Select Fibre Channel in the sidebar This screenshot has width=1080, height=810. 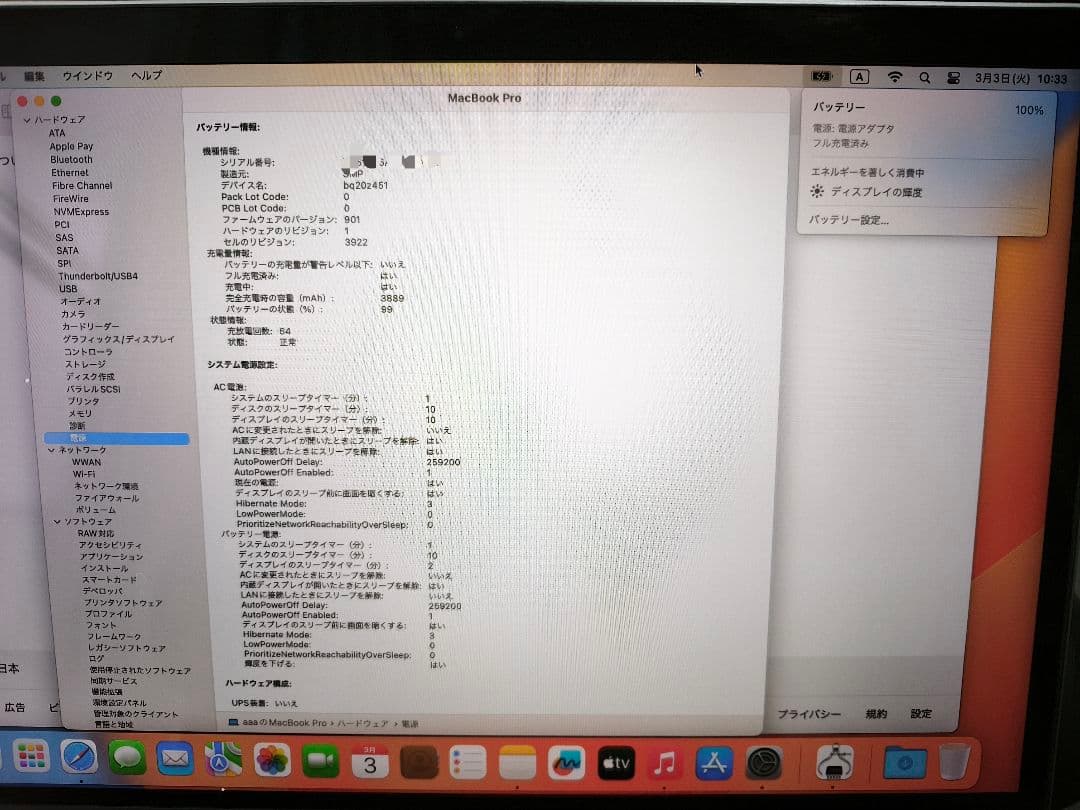(x=82, y=185)
